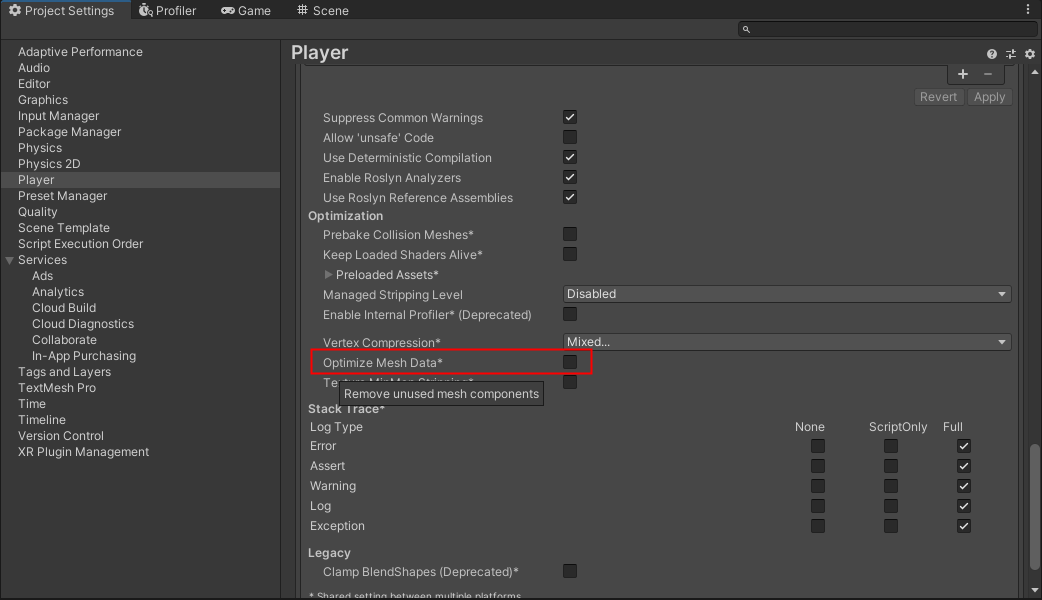Disable Suppress Common Warnings checkbox
Image resolution: width=1042 pixels, height=600 pixels.
[x=570, y=117]
